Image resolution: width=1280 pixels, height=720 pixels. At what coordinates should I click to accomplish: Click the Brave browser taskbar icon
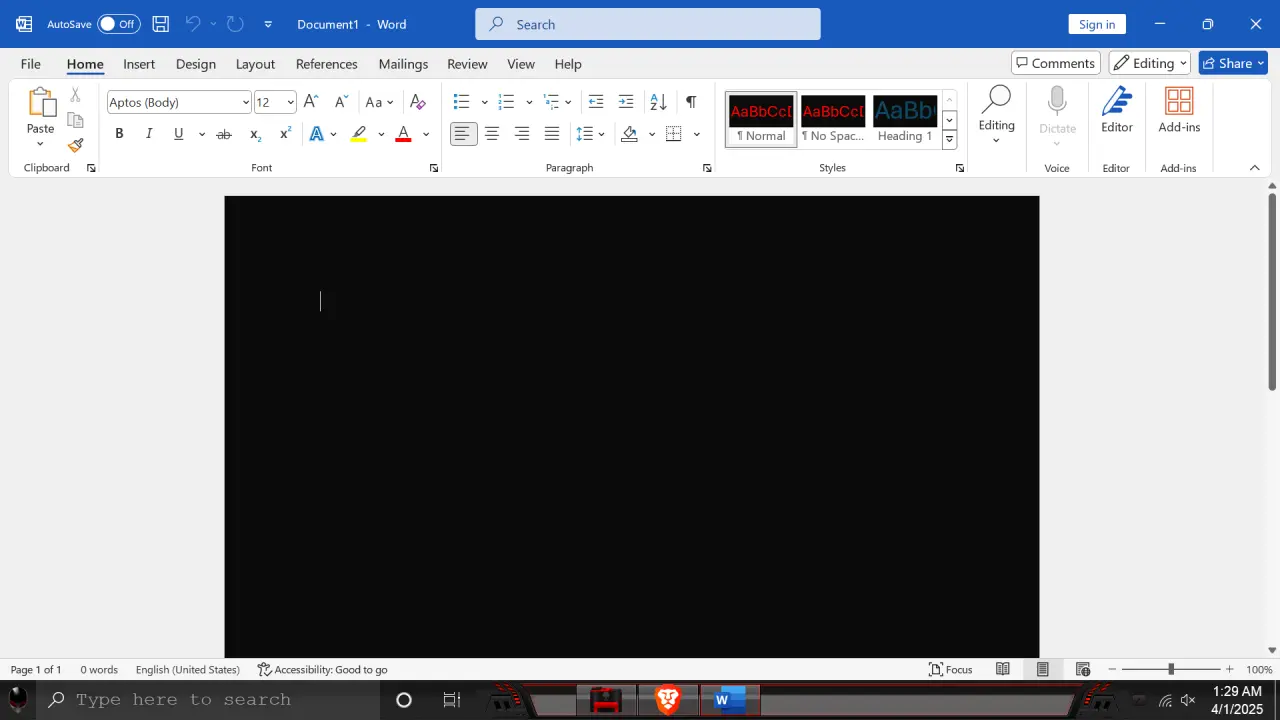(668, 700)
